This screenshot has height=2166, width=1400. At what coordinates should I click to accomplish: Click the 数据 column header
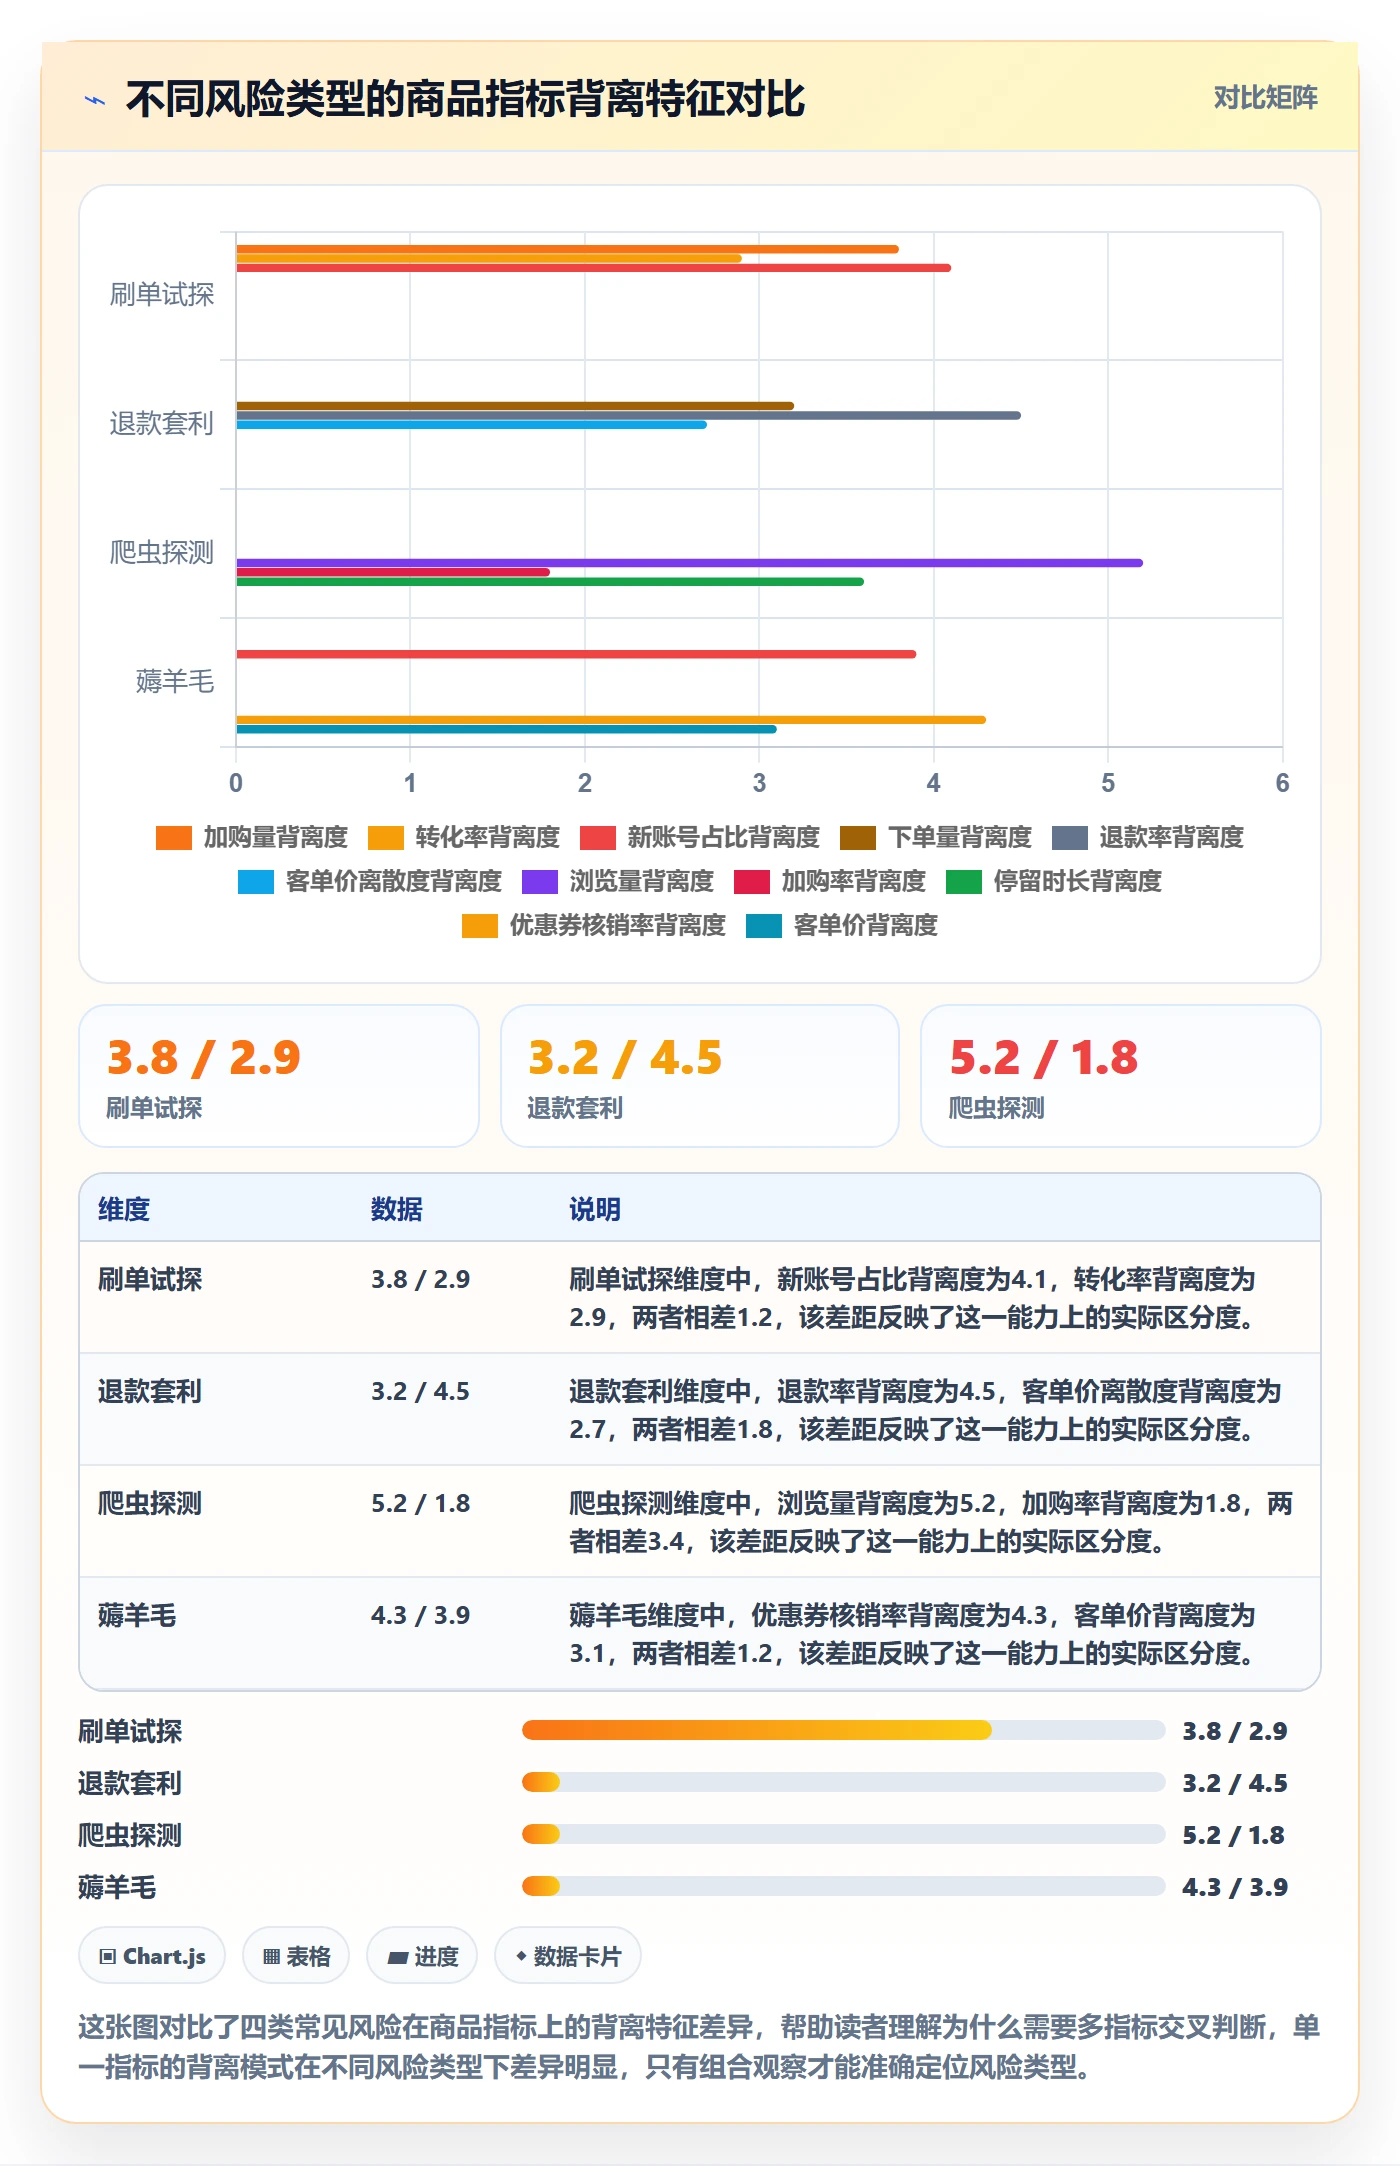(x=397, y=1209)
